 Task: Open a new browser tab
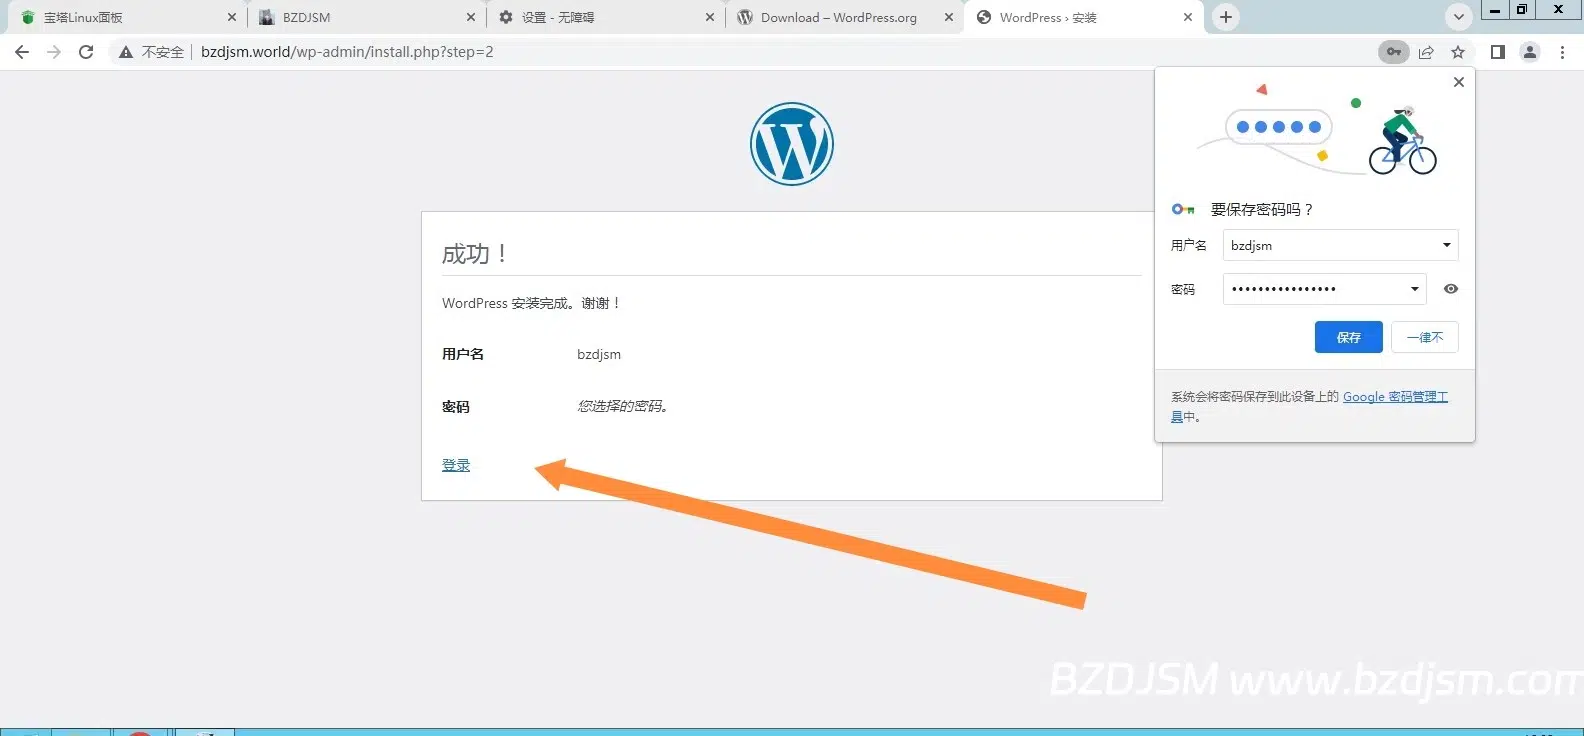1226,17
